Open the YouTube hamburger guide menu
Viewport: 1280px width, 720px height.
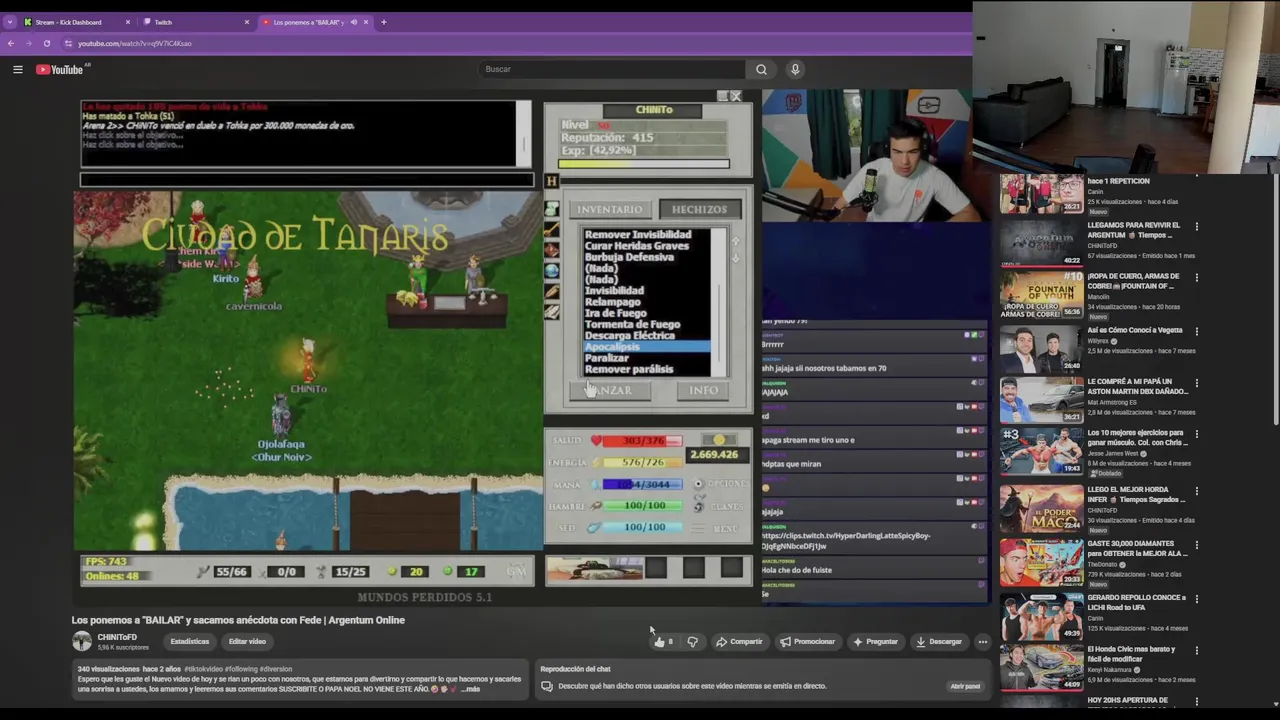pyautogui.click(x=18, y=69)
